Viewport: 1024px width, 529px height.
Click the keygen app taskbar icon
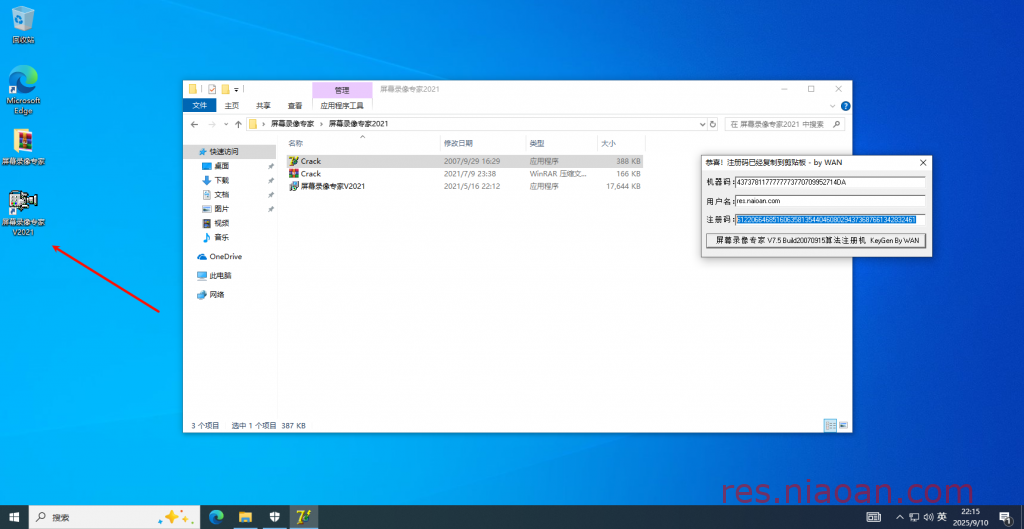(303, 517)
